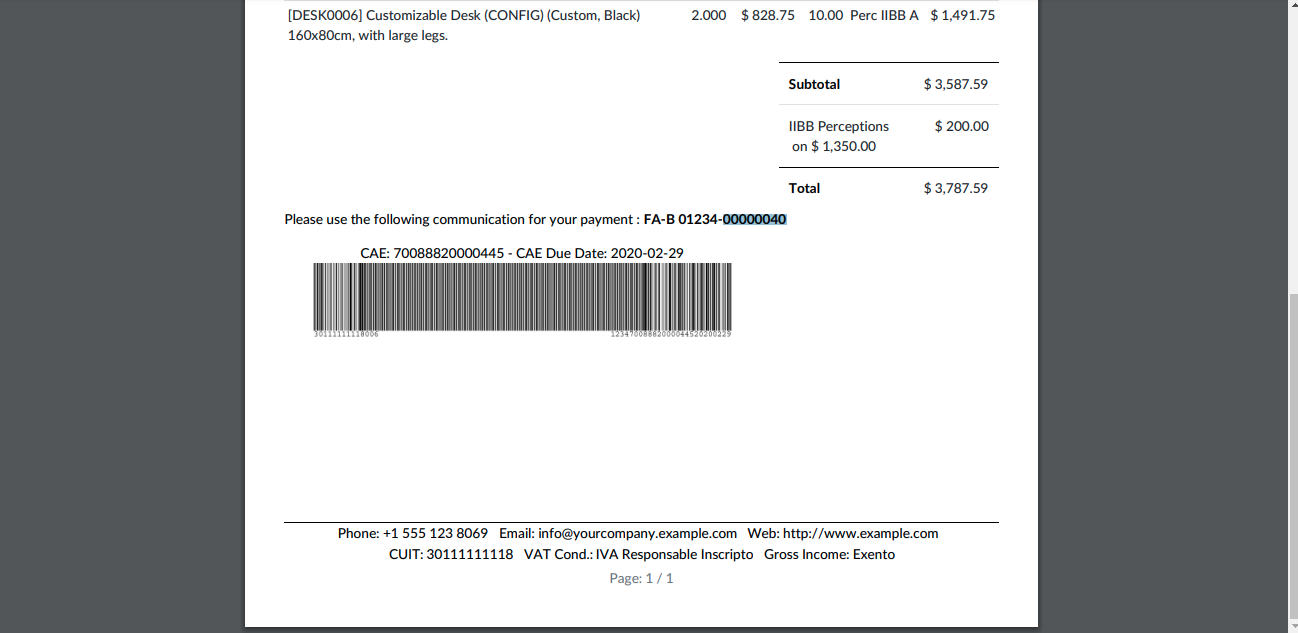Click the email info@yourcompany.example.com
The image size is (1298, 633).
point(638,533)
